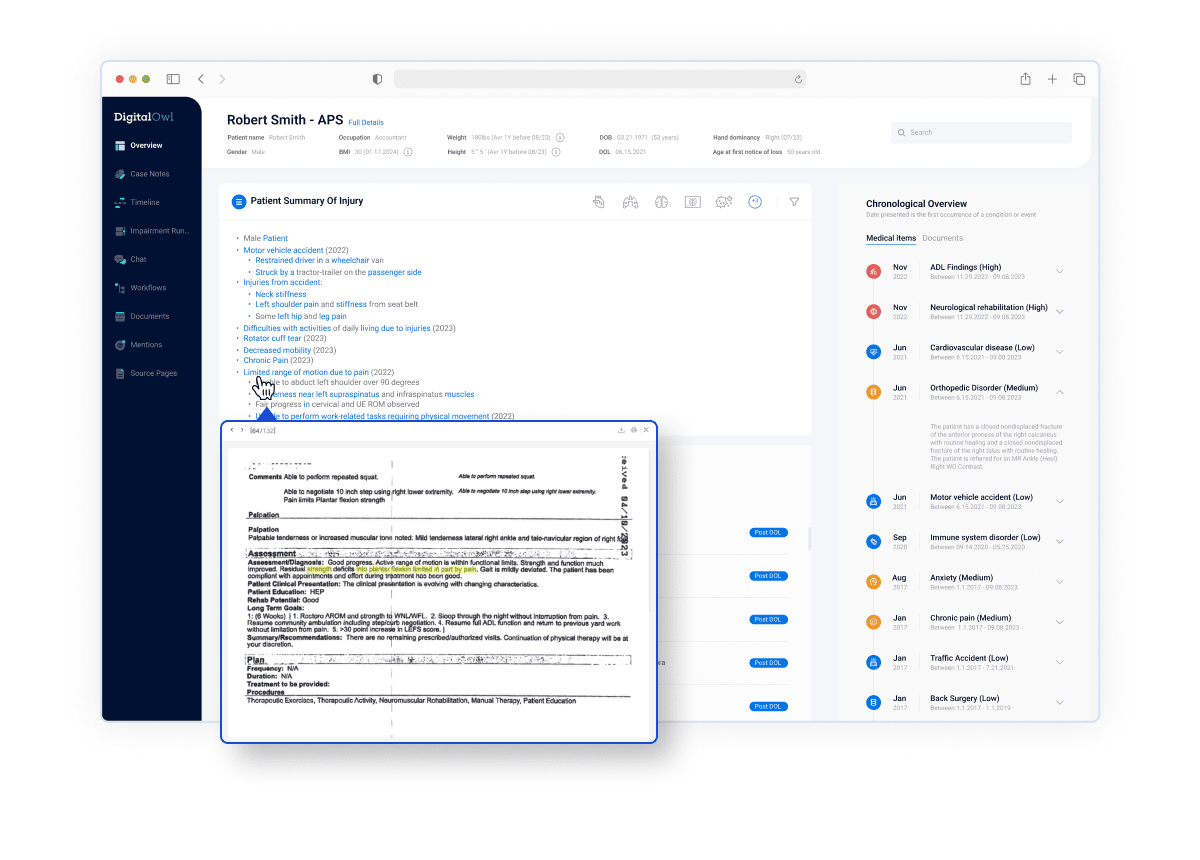The height and width of the screenshot is (860, 1200).
Task: Click the privacy shield icon
Action: coord(377,79)
